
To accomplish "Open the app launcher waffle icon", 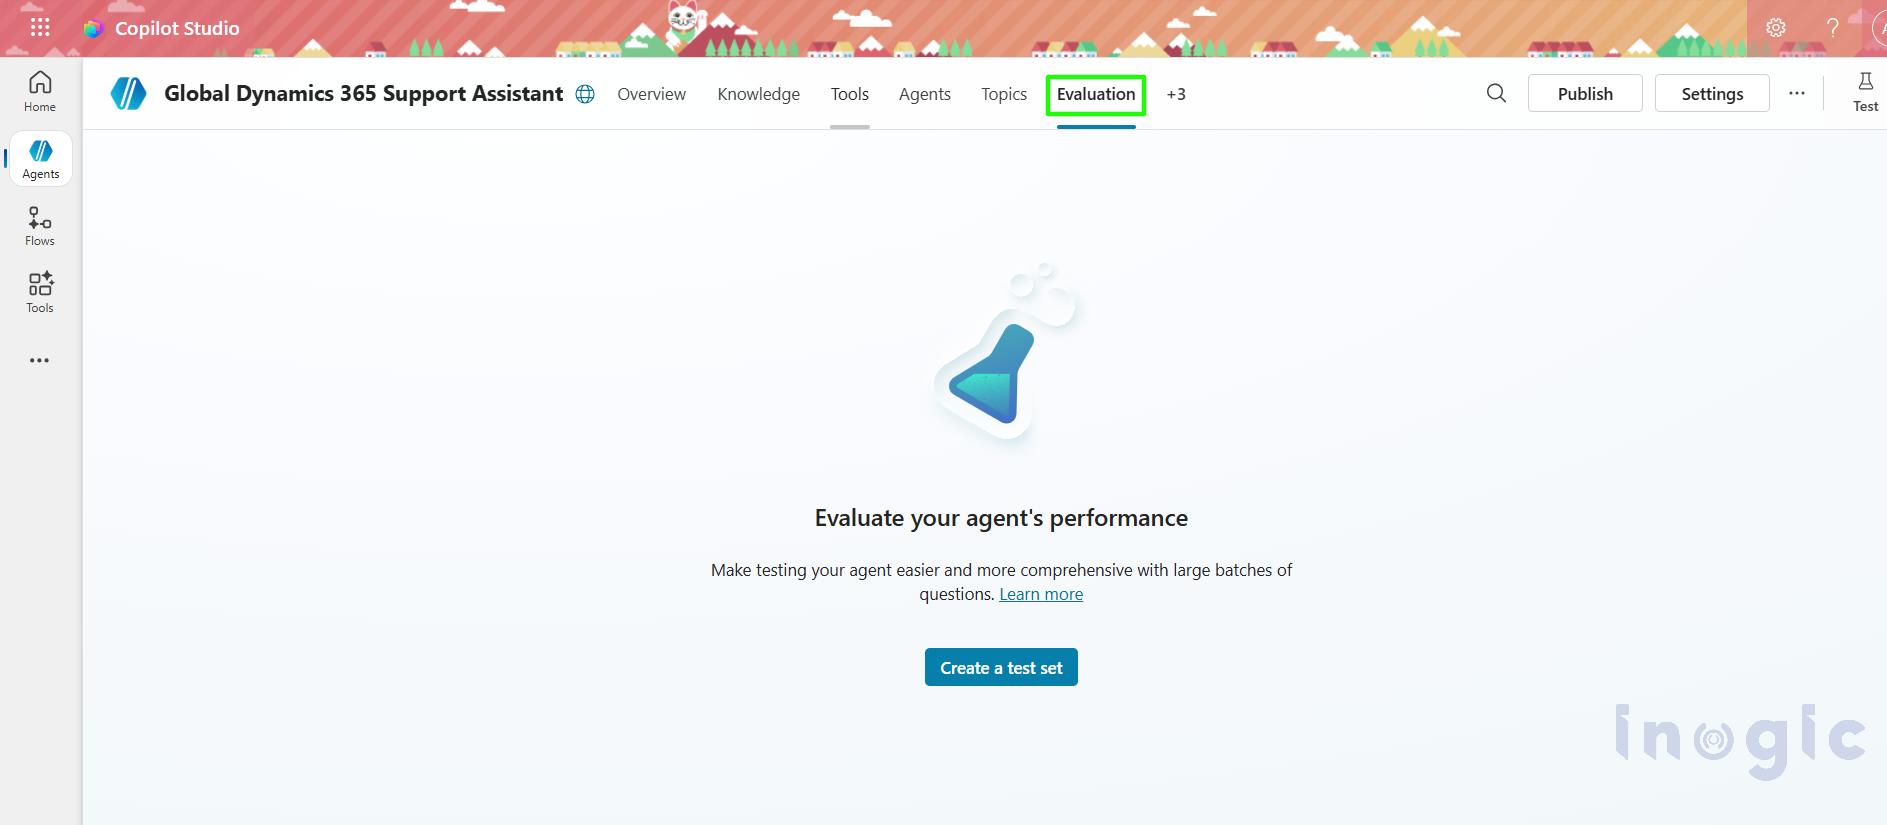I will (40, 28).
